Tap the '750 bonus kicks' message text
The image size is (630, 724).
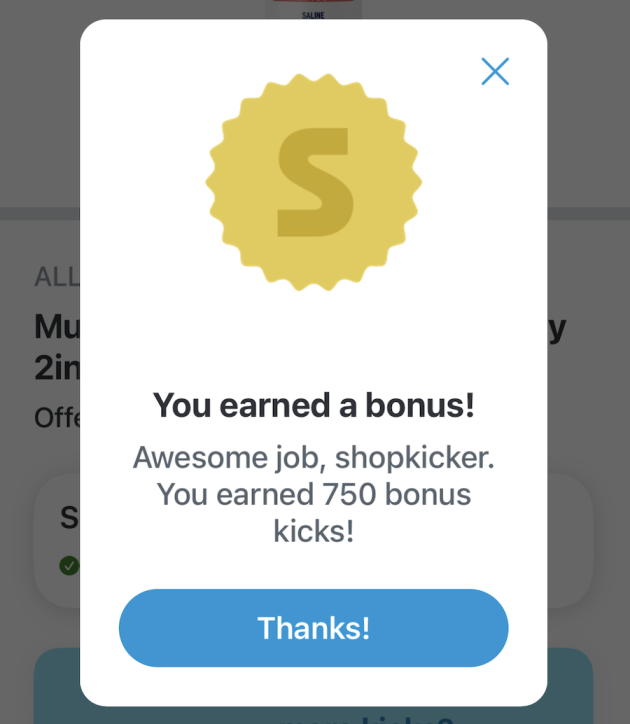click(x=314, y=494)
